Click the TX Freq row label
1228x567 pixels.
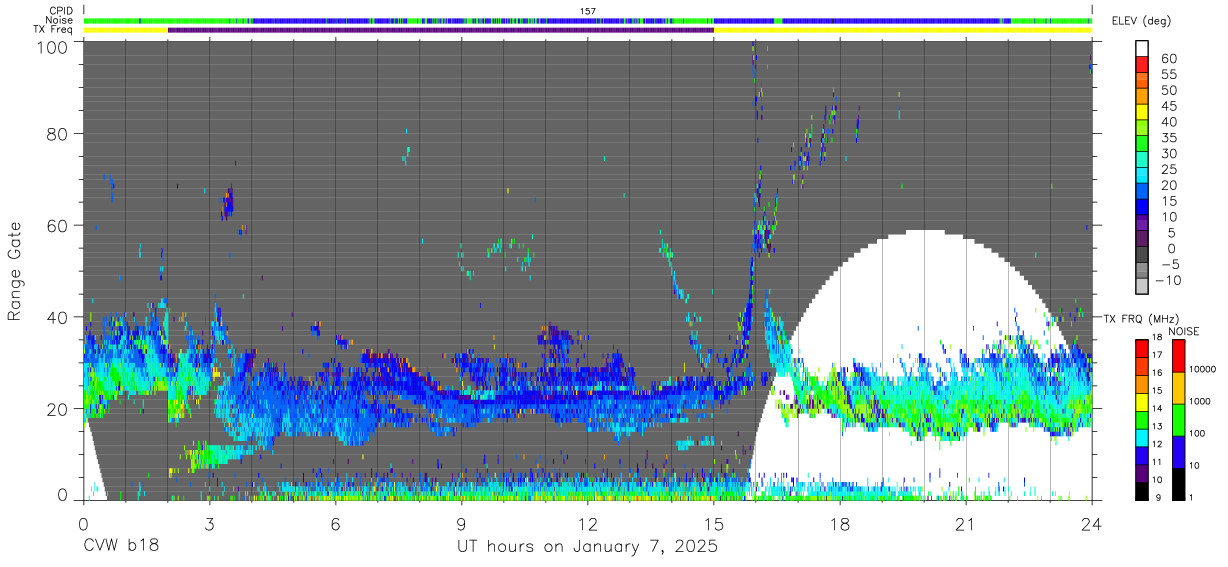point(53,30)
